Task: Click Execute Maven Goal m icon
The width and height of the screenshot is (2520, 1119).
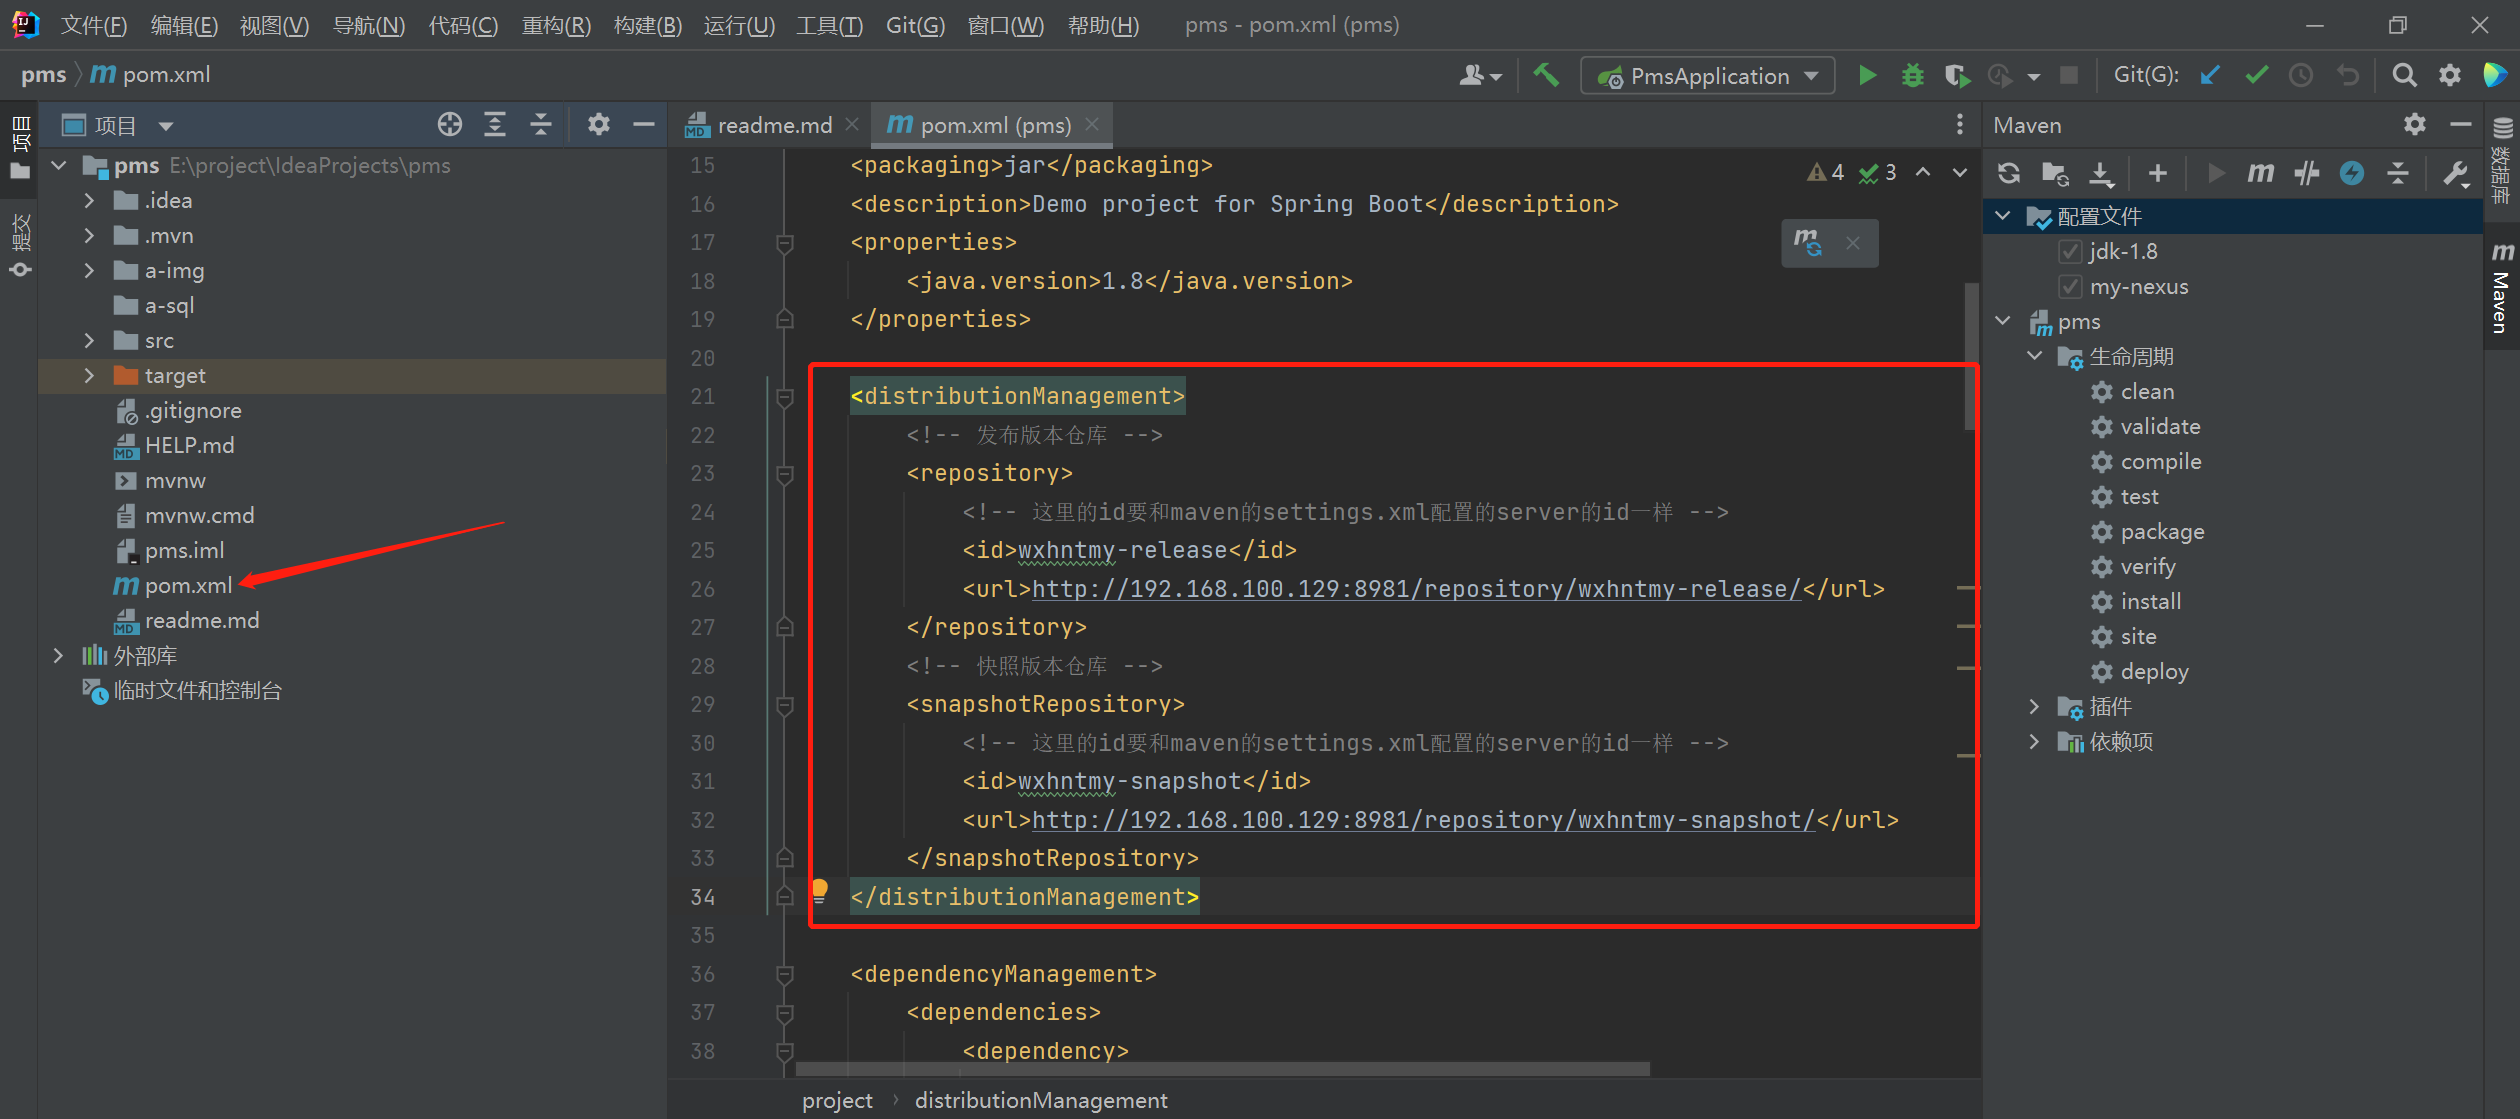Action: point(2260,174)
